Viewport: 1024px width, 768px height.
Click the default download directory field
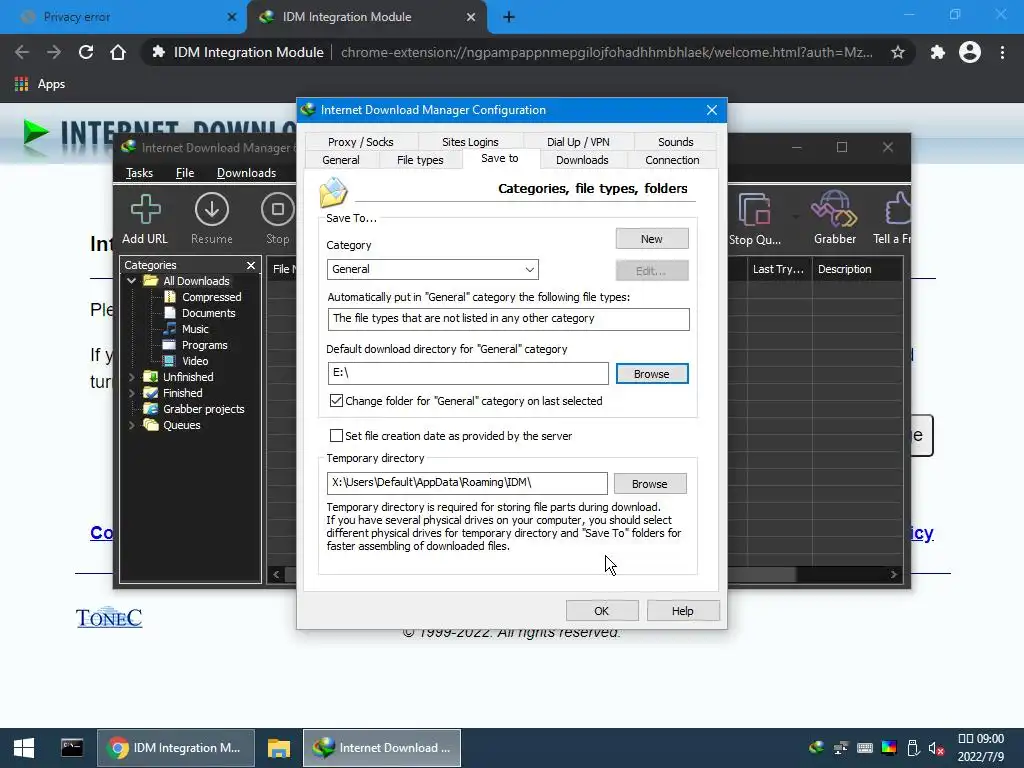click(x=468, y=373)
